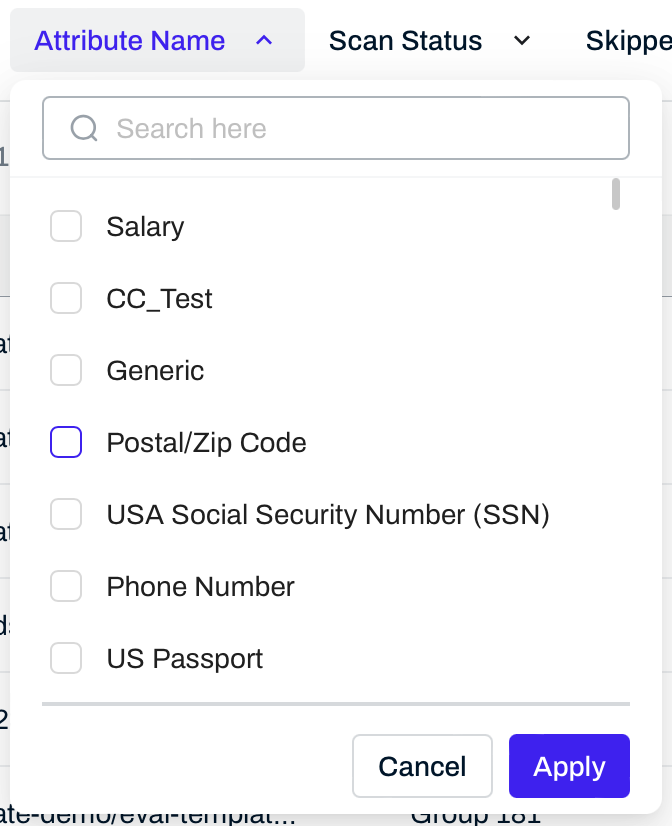672x826 pixels.
Task: Mark the US Passport checkbox
Action: (x=66, y=659)
